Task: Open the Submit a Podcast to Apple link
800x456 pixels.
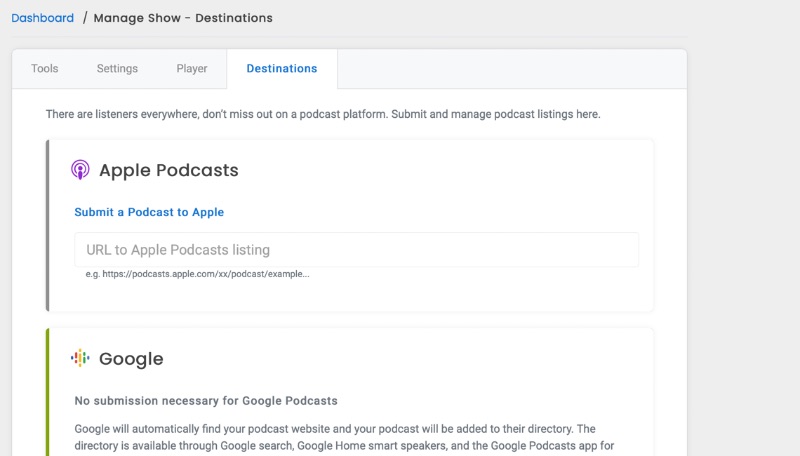Action: pos(149,212)
